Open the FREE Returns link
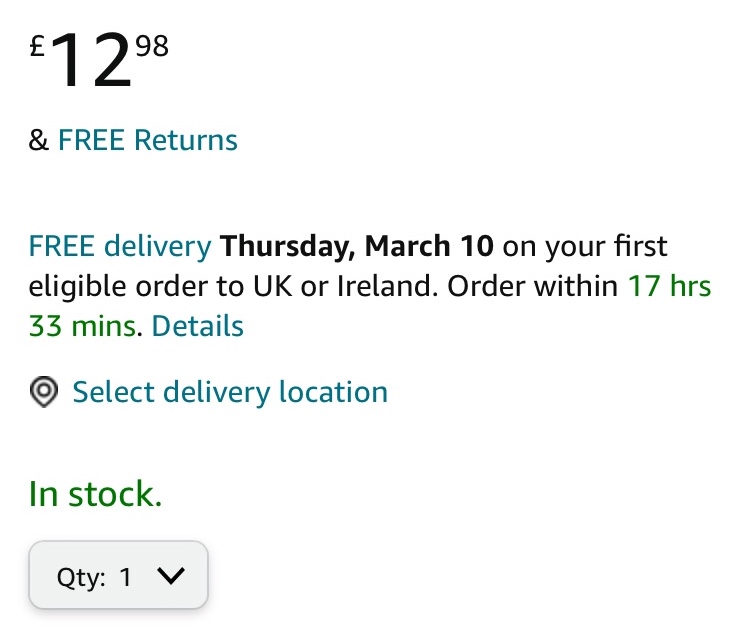Viewport: 750px width, 635px height. pyautogui.click(x=148, y=140)
